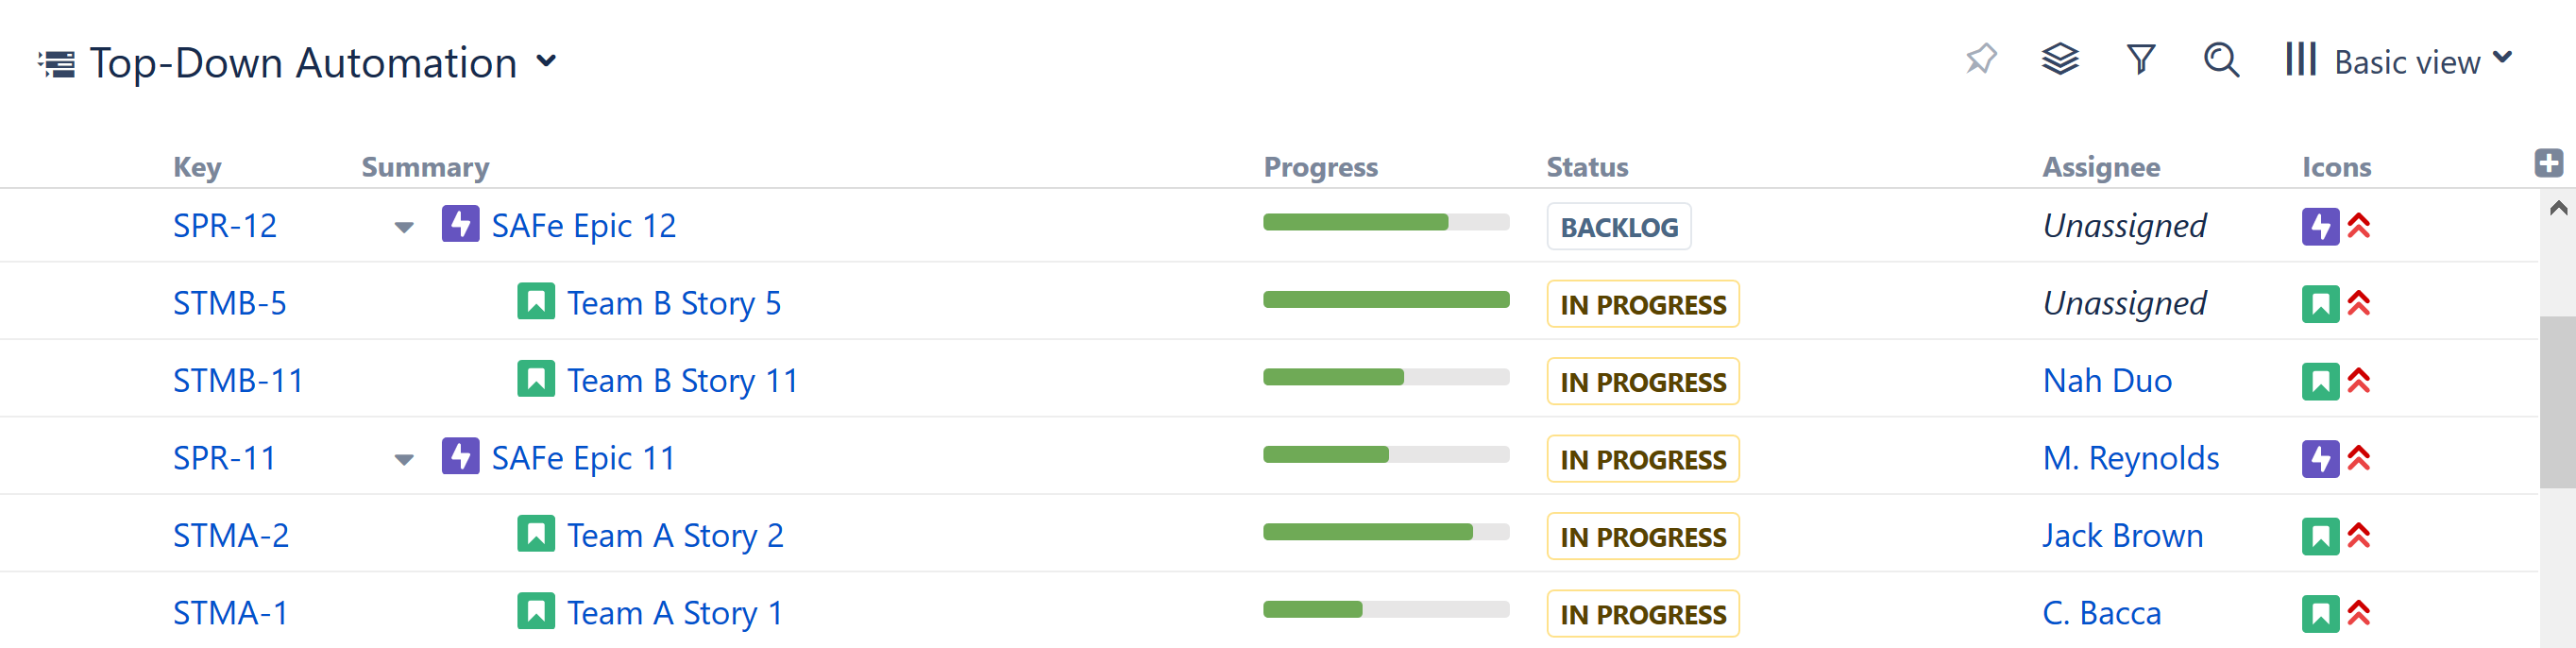Click the BACKLOG status badge
The height and width of the screenshot is (648, 2576).
tap(1618, 227)
